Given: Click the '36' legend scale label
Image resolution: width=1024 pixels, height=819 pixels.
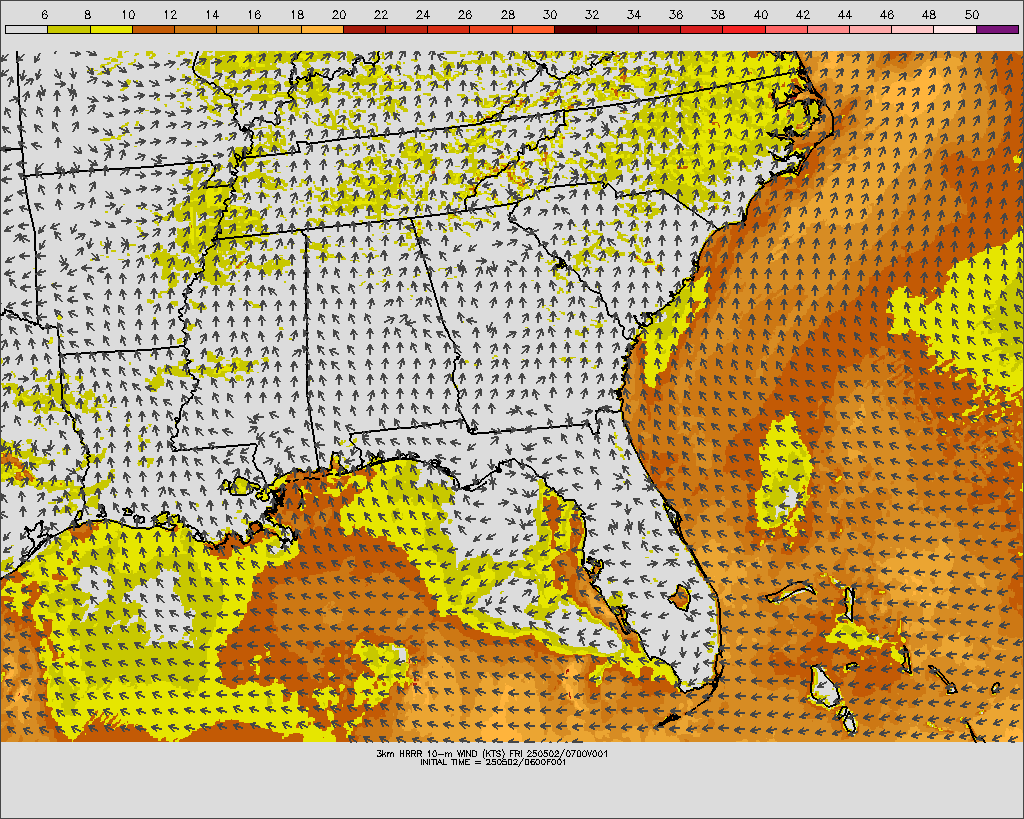Looking at the screenshot, I should 676,14.
